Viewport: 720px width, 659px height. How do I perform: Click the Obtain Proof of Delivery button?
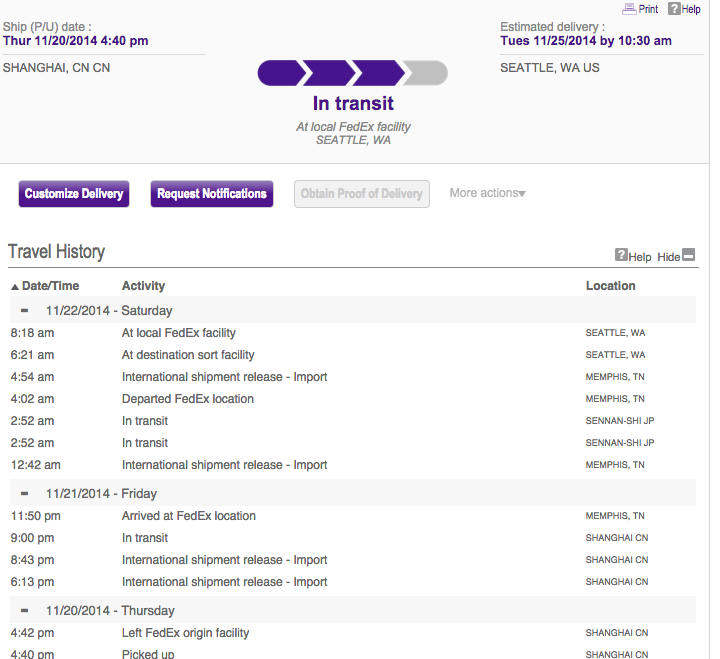362,194
